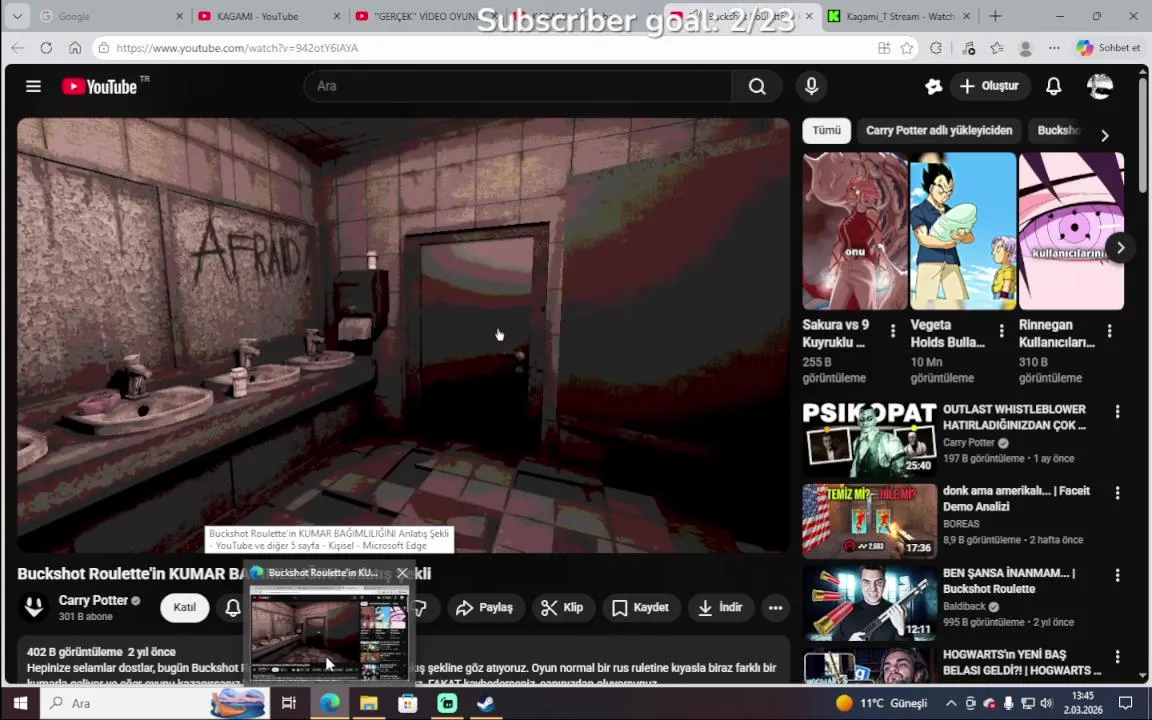Open more actions beside İndir
This screenshot has height=720, width=1152.
click(775, 608)
